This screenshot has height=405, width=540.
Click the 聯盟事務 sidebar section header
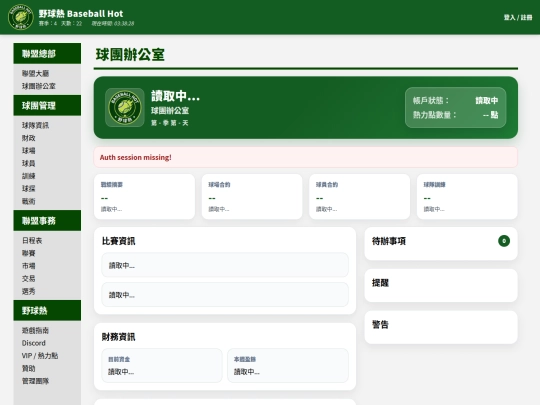coord(47,220)
